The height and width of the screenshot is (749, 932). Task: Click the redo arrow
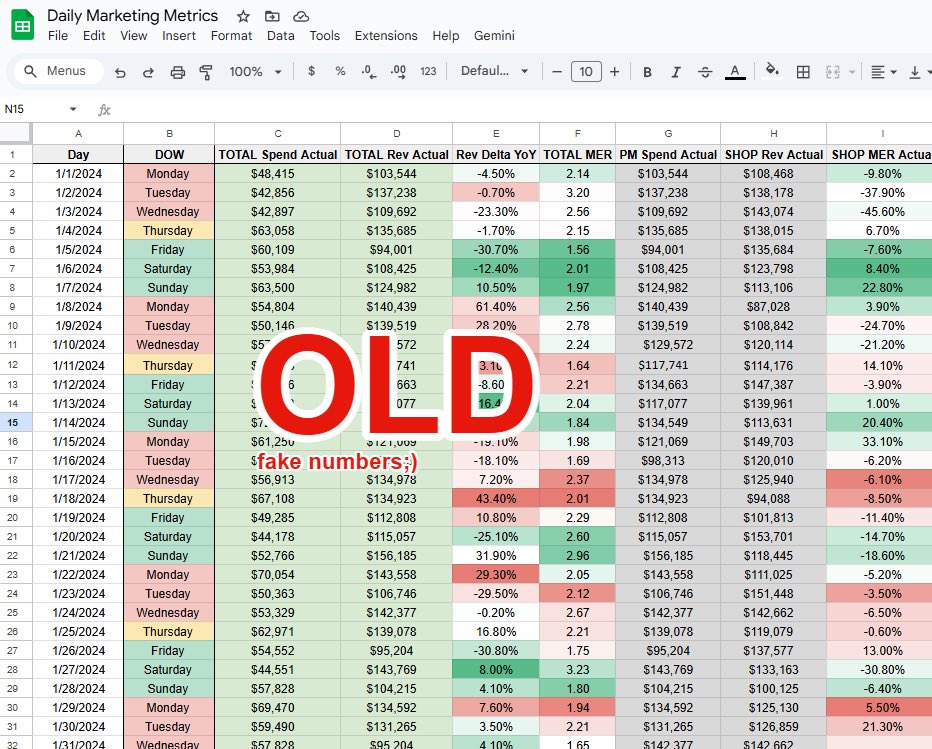(148, 72)
